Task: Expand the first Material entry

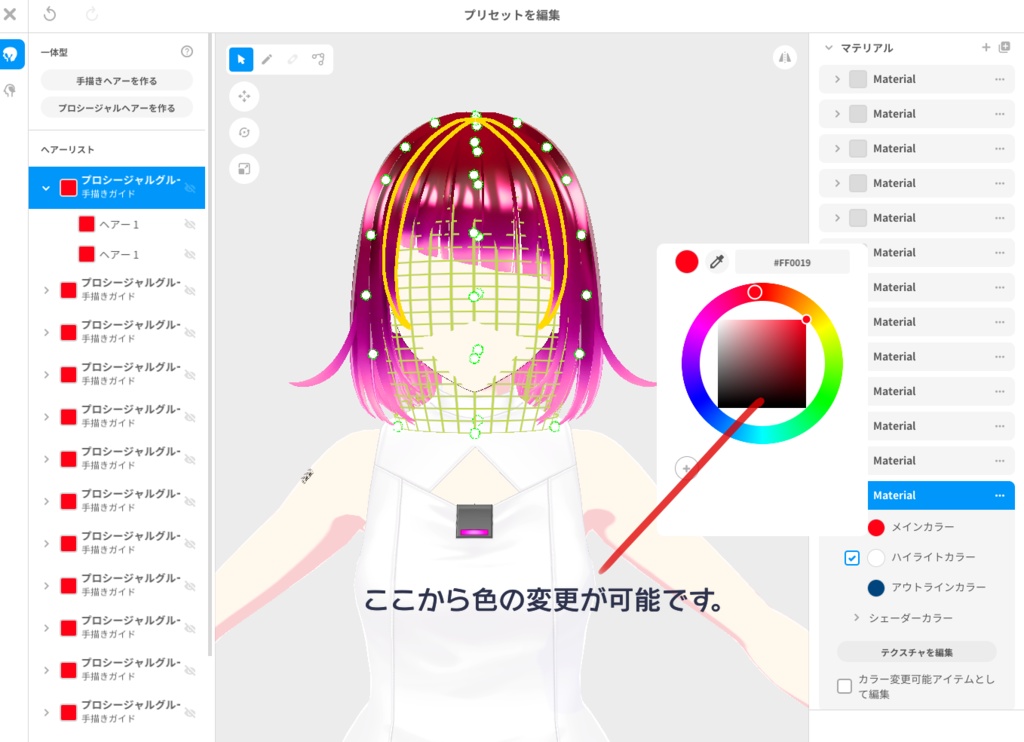Action: coord(838,79)
